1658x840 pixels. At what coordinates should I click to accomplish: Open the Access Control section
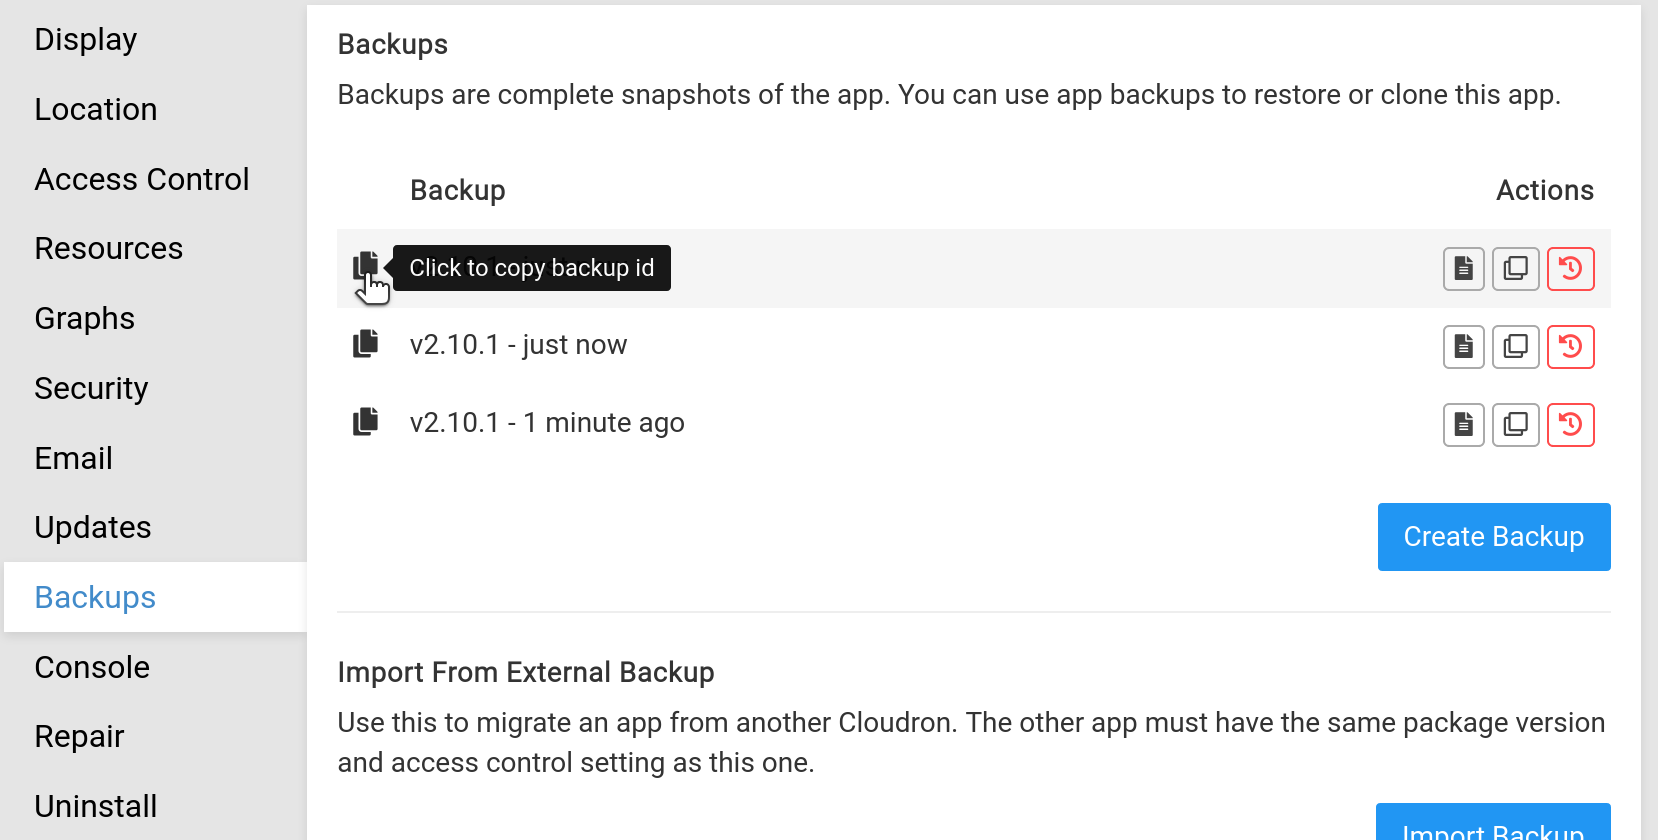[x=142, y=179]
